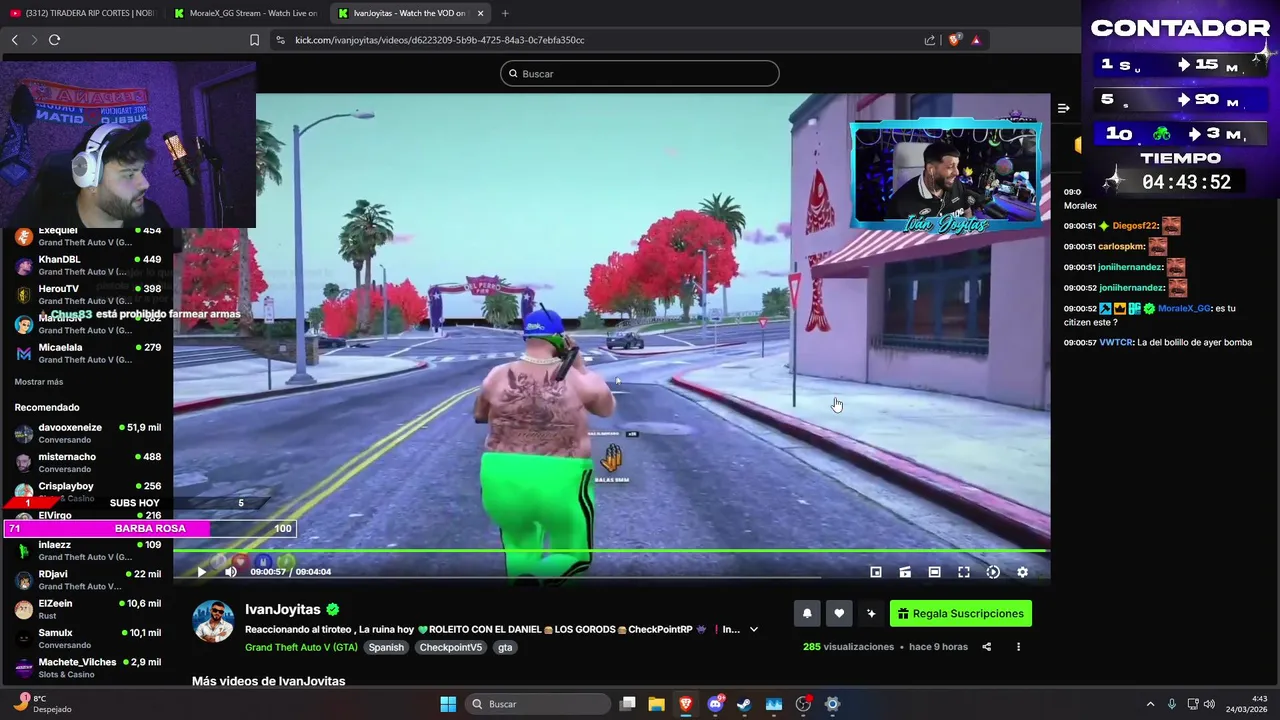Reload the page
This screenshot has height=720, width=1280.
[54, 40]
